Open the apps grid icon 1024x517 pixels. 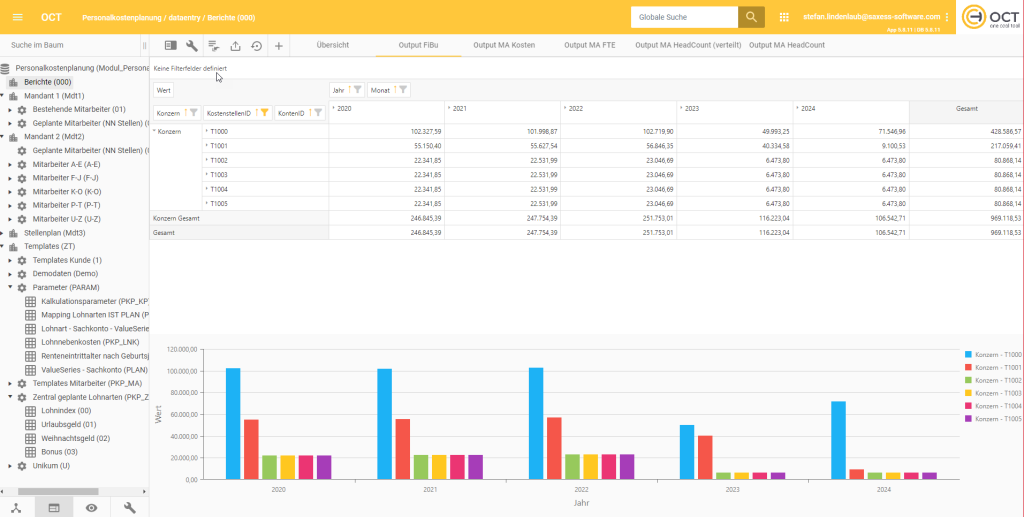(x=783, y=17)
